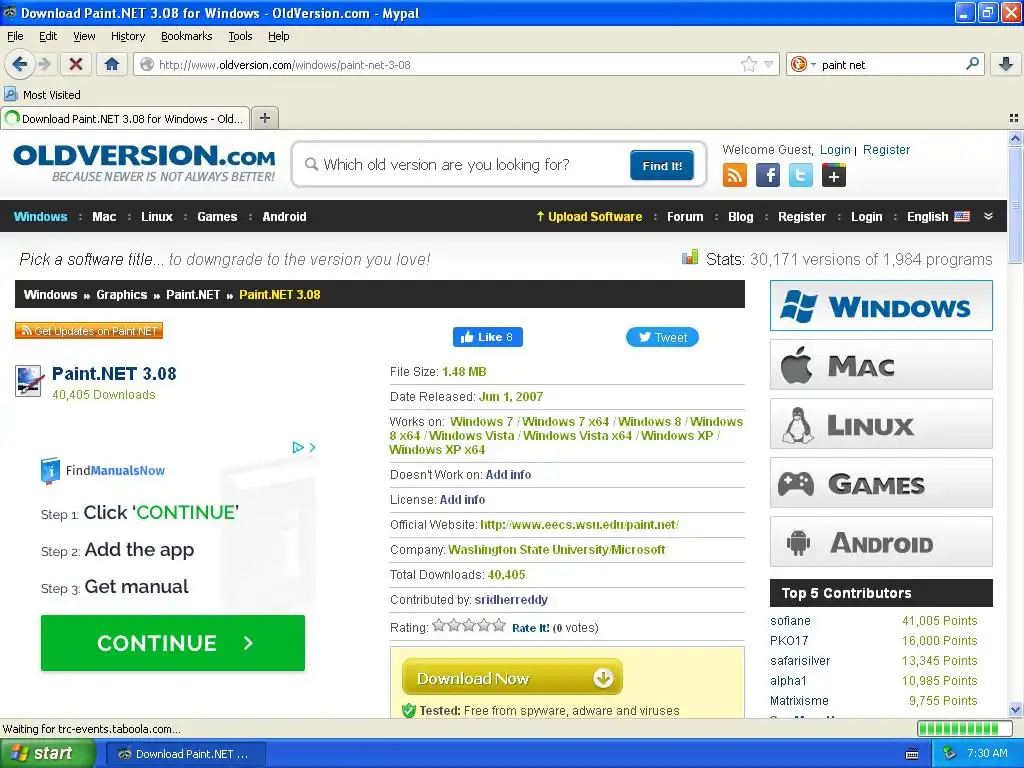Screen dimensions: 1024x768
Task: Open the File menu
Action: click(15, 36)
